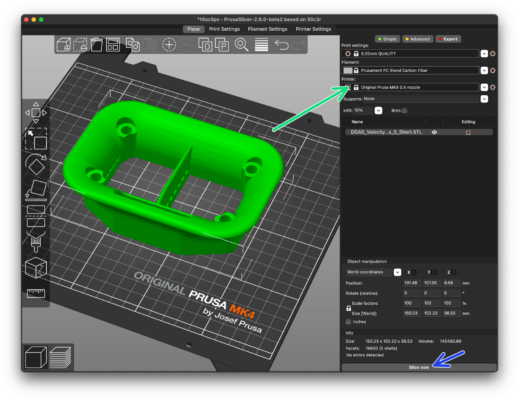
Task: Toggle visibility eye of DGAS_Velocity STL
Action: [x=434, y=132]
